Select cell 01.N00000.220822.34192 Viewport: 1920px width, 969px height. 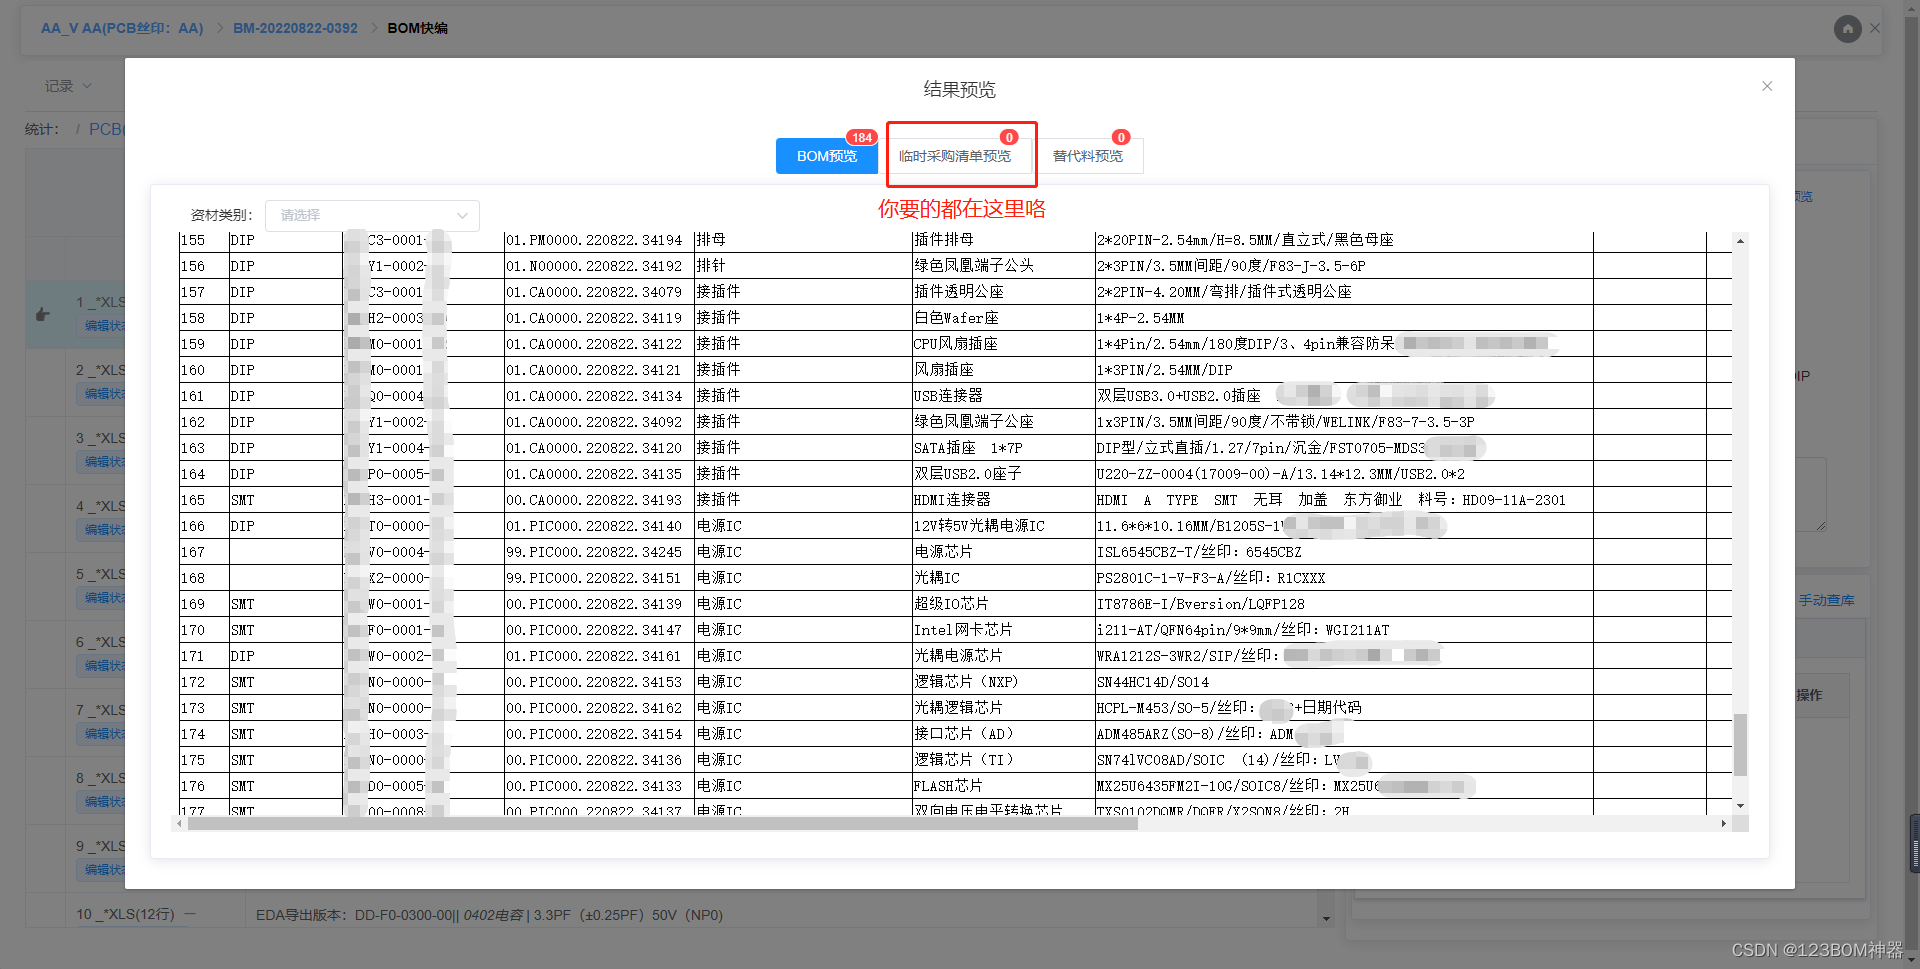click(x=599, y=266)
